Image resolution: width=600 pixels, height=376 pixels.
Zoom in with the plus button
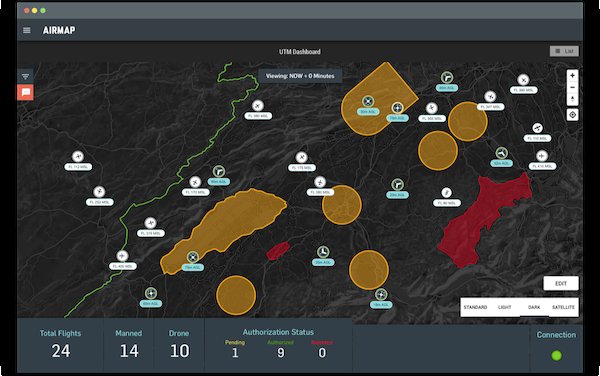(572, 75)
